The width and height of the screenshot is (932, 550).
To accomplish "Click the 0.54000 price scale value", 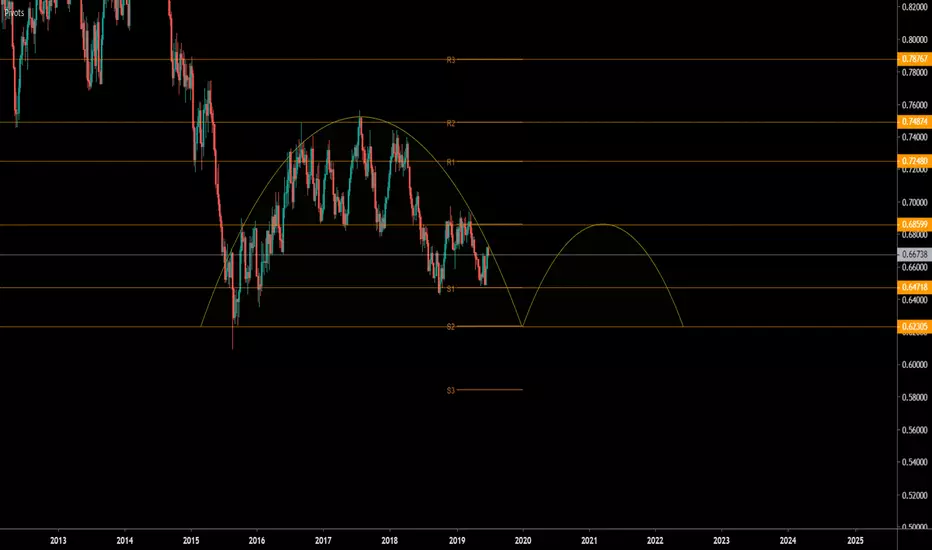I will point(915,462).
